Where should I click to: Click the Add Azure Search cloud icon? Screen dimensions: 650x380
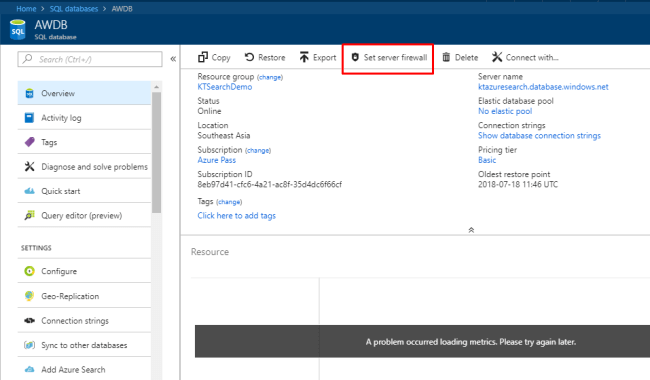coord(29,369)
